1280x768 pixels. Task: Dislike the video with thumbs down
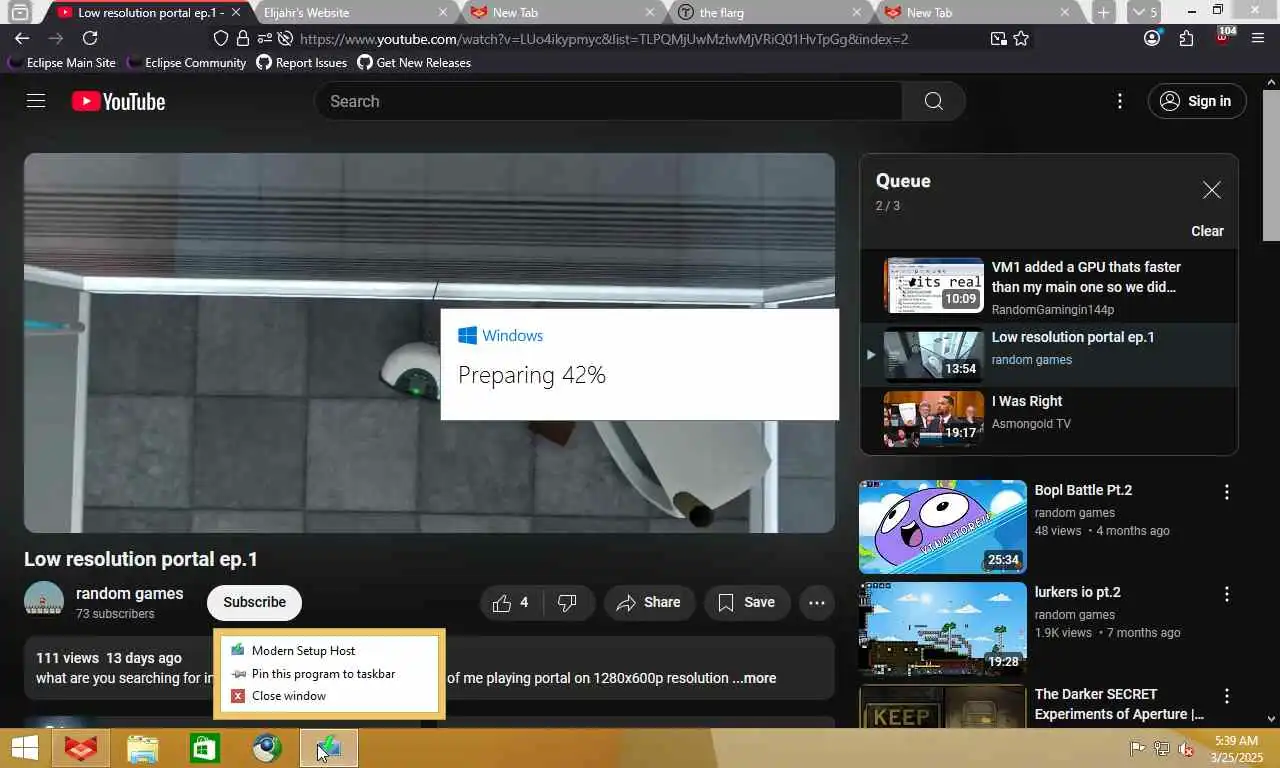pos(567,602)
